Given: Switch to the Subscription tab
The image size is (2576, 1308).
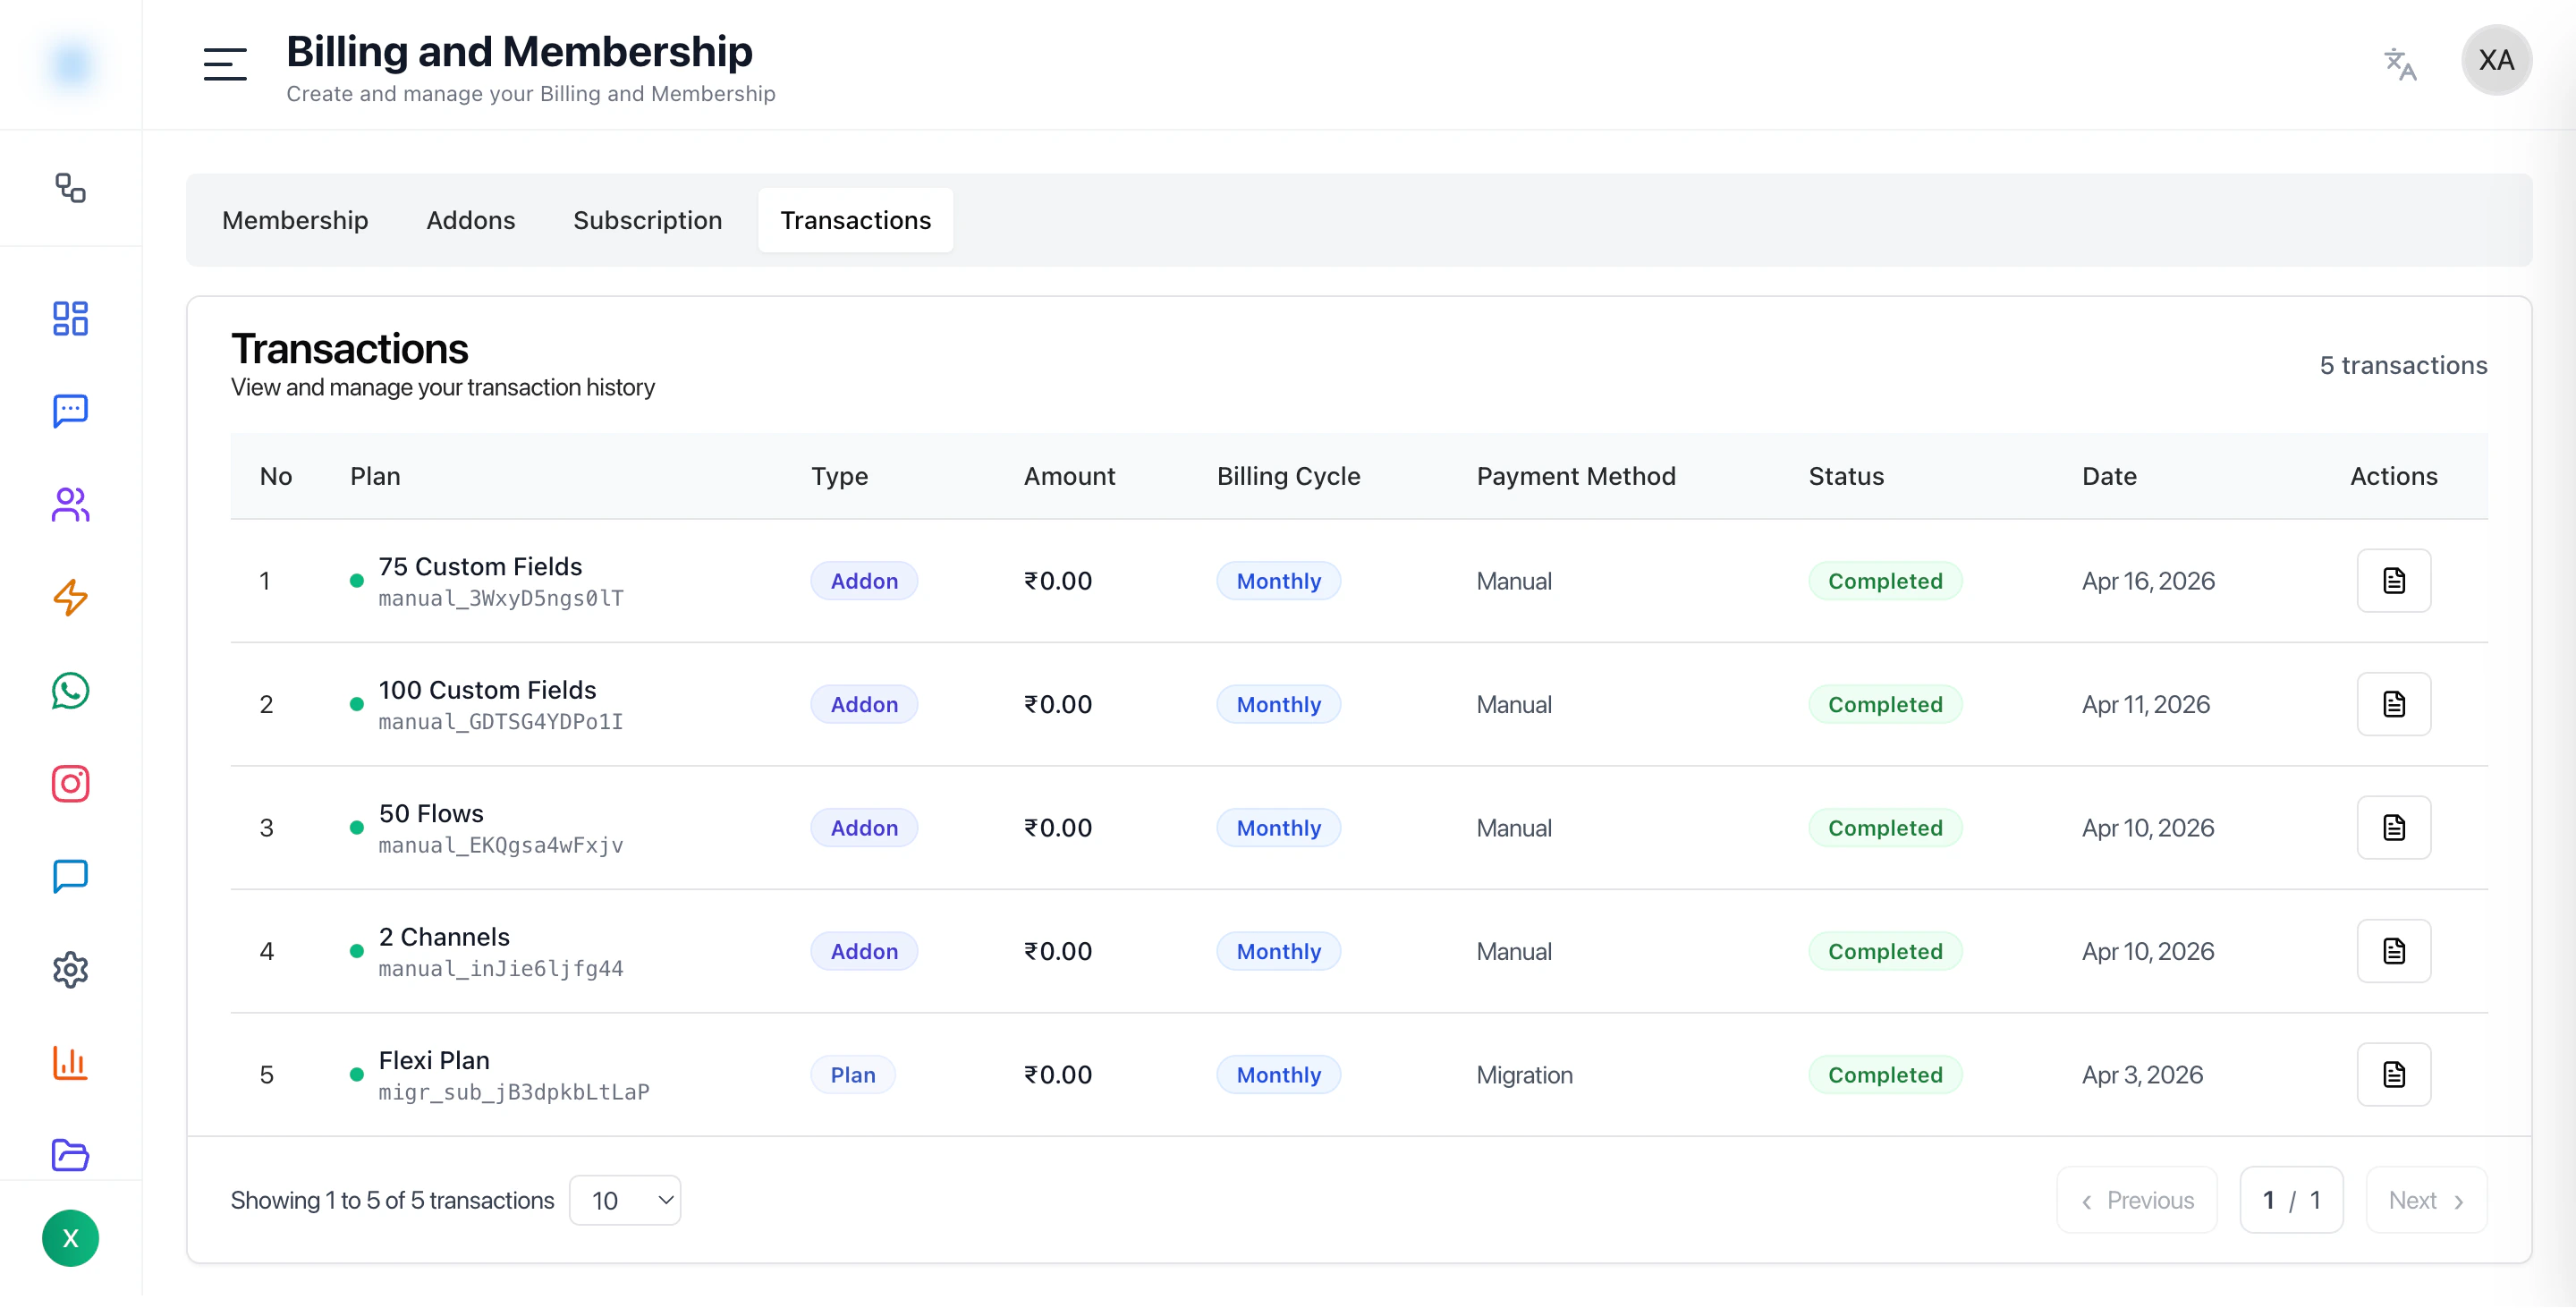Looking at the screenshot, I should (x=647, y=220).
